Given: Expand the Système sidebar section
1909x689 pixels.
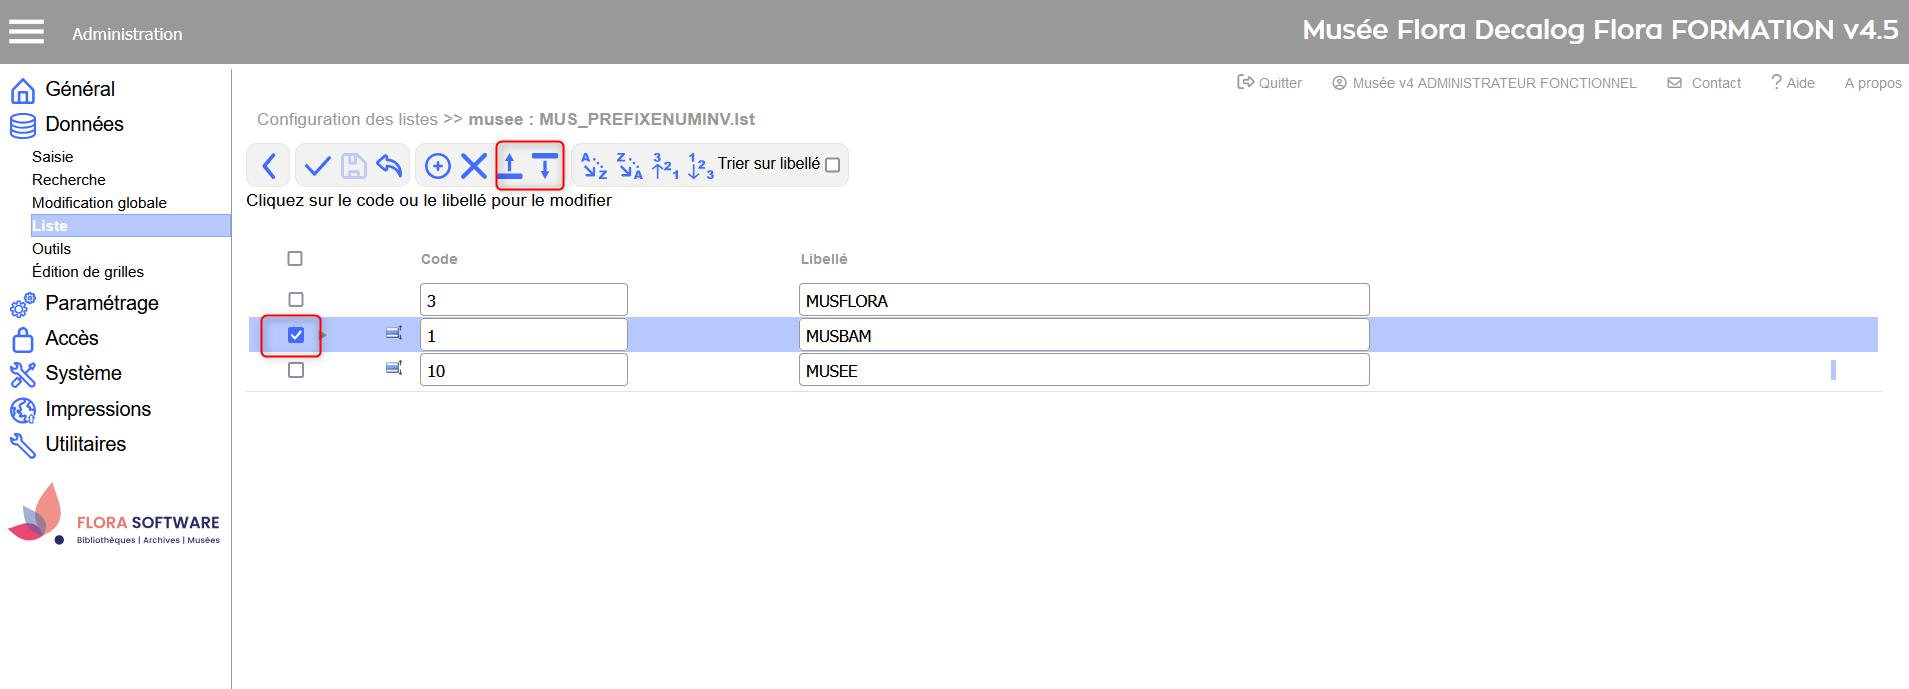Looking at the screenshot, I should tap(83, 373).
